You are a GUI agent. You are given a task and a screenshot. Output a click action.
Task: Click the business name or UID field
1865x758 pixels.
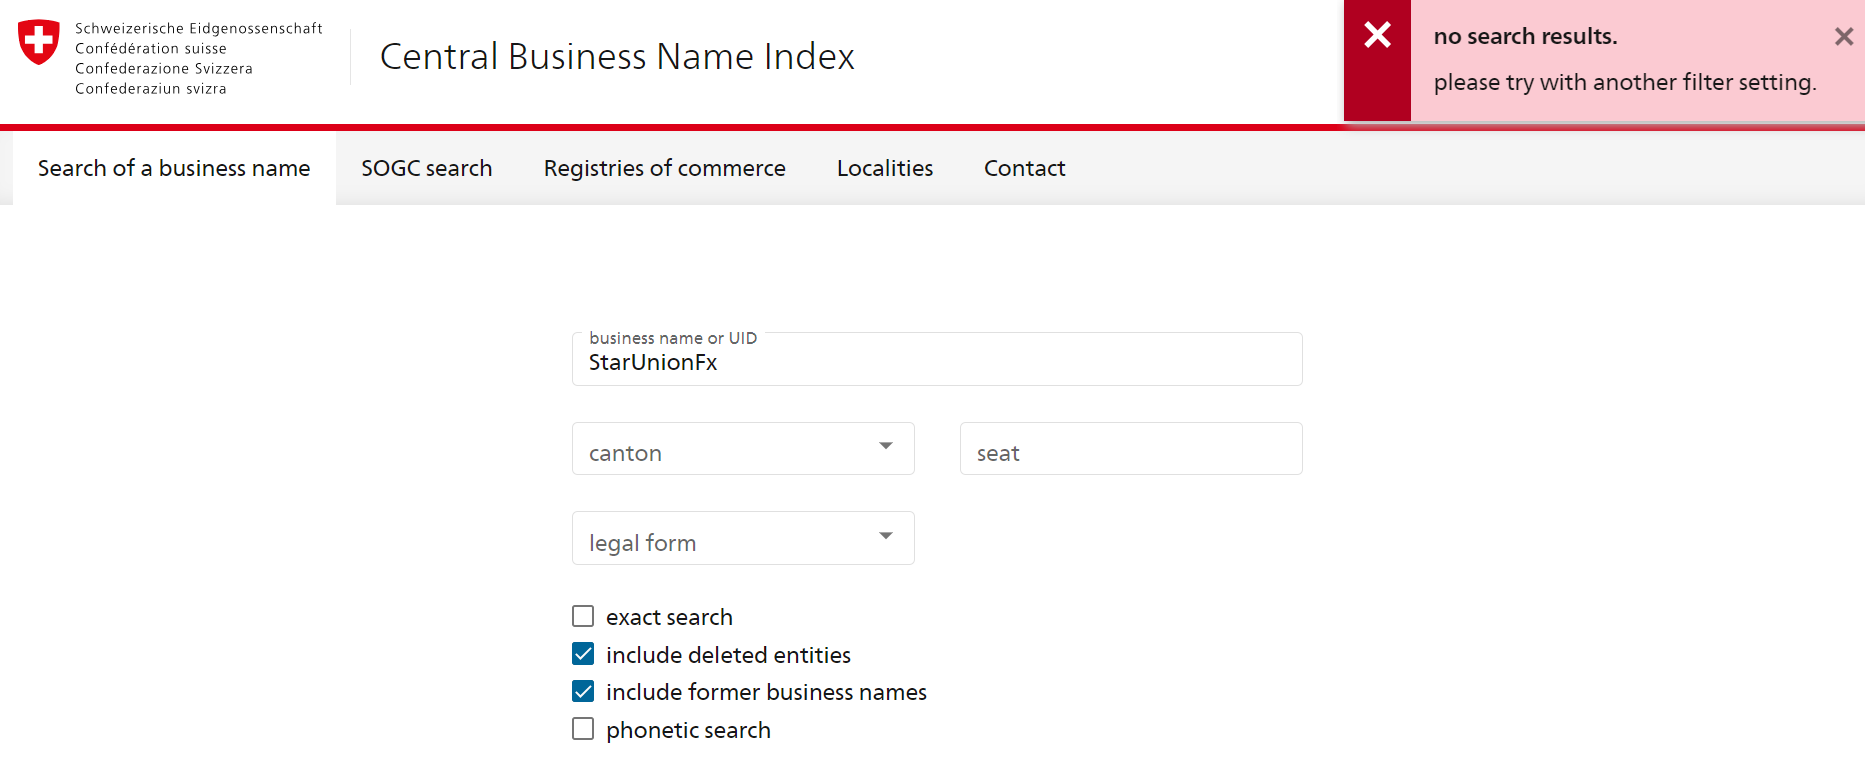point(936,362)
